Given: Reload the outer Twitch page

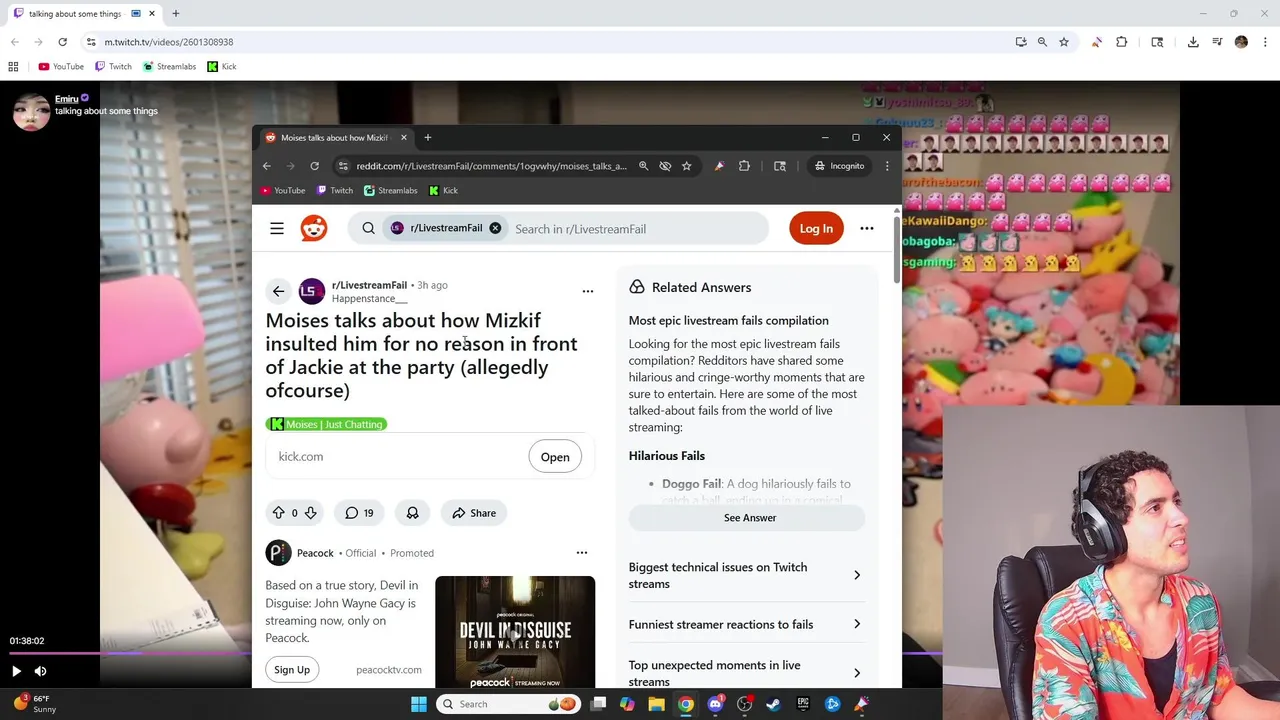Looking at the screenshot, I should pos(62,42).
